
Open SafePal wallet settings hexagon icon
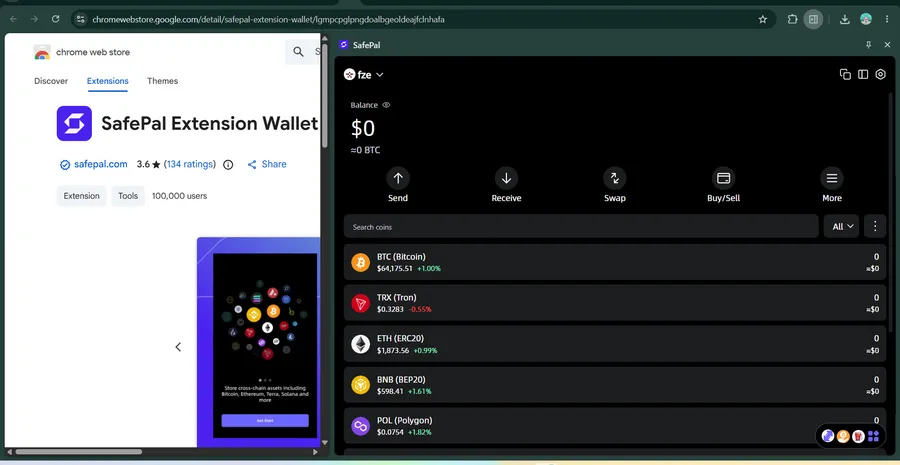880,75
